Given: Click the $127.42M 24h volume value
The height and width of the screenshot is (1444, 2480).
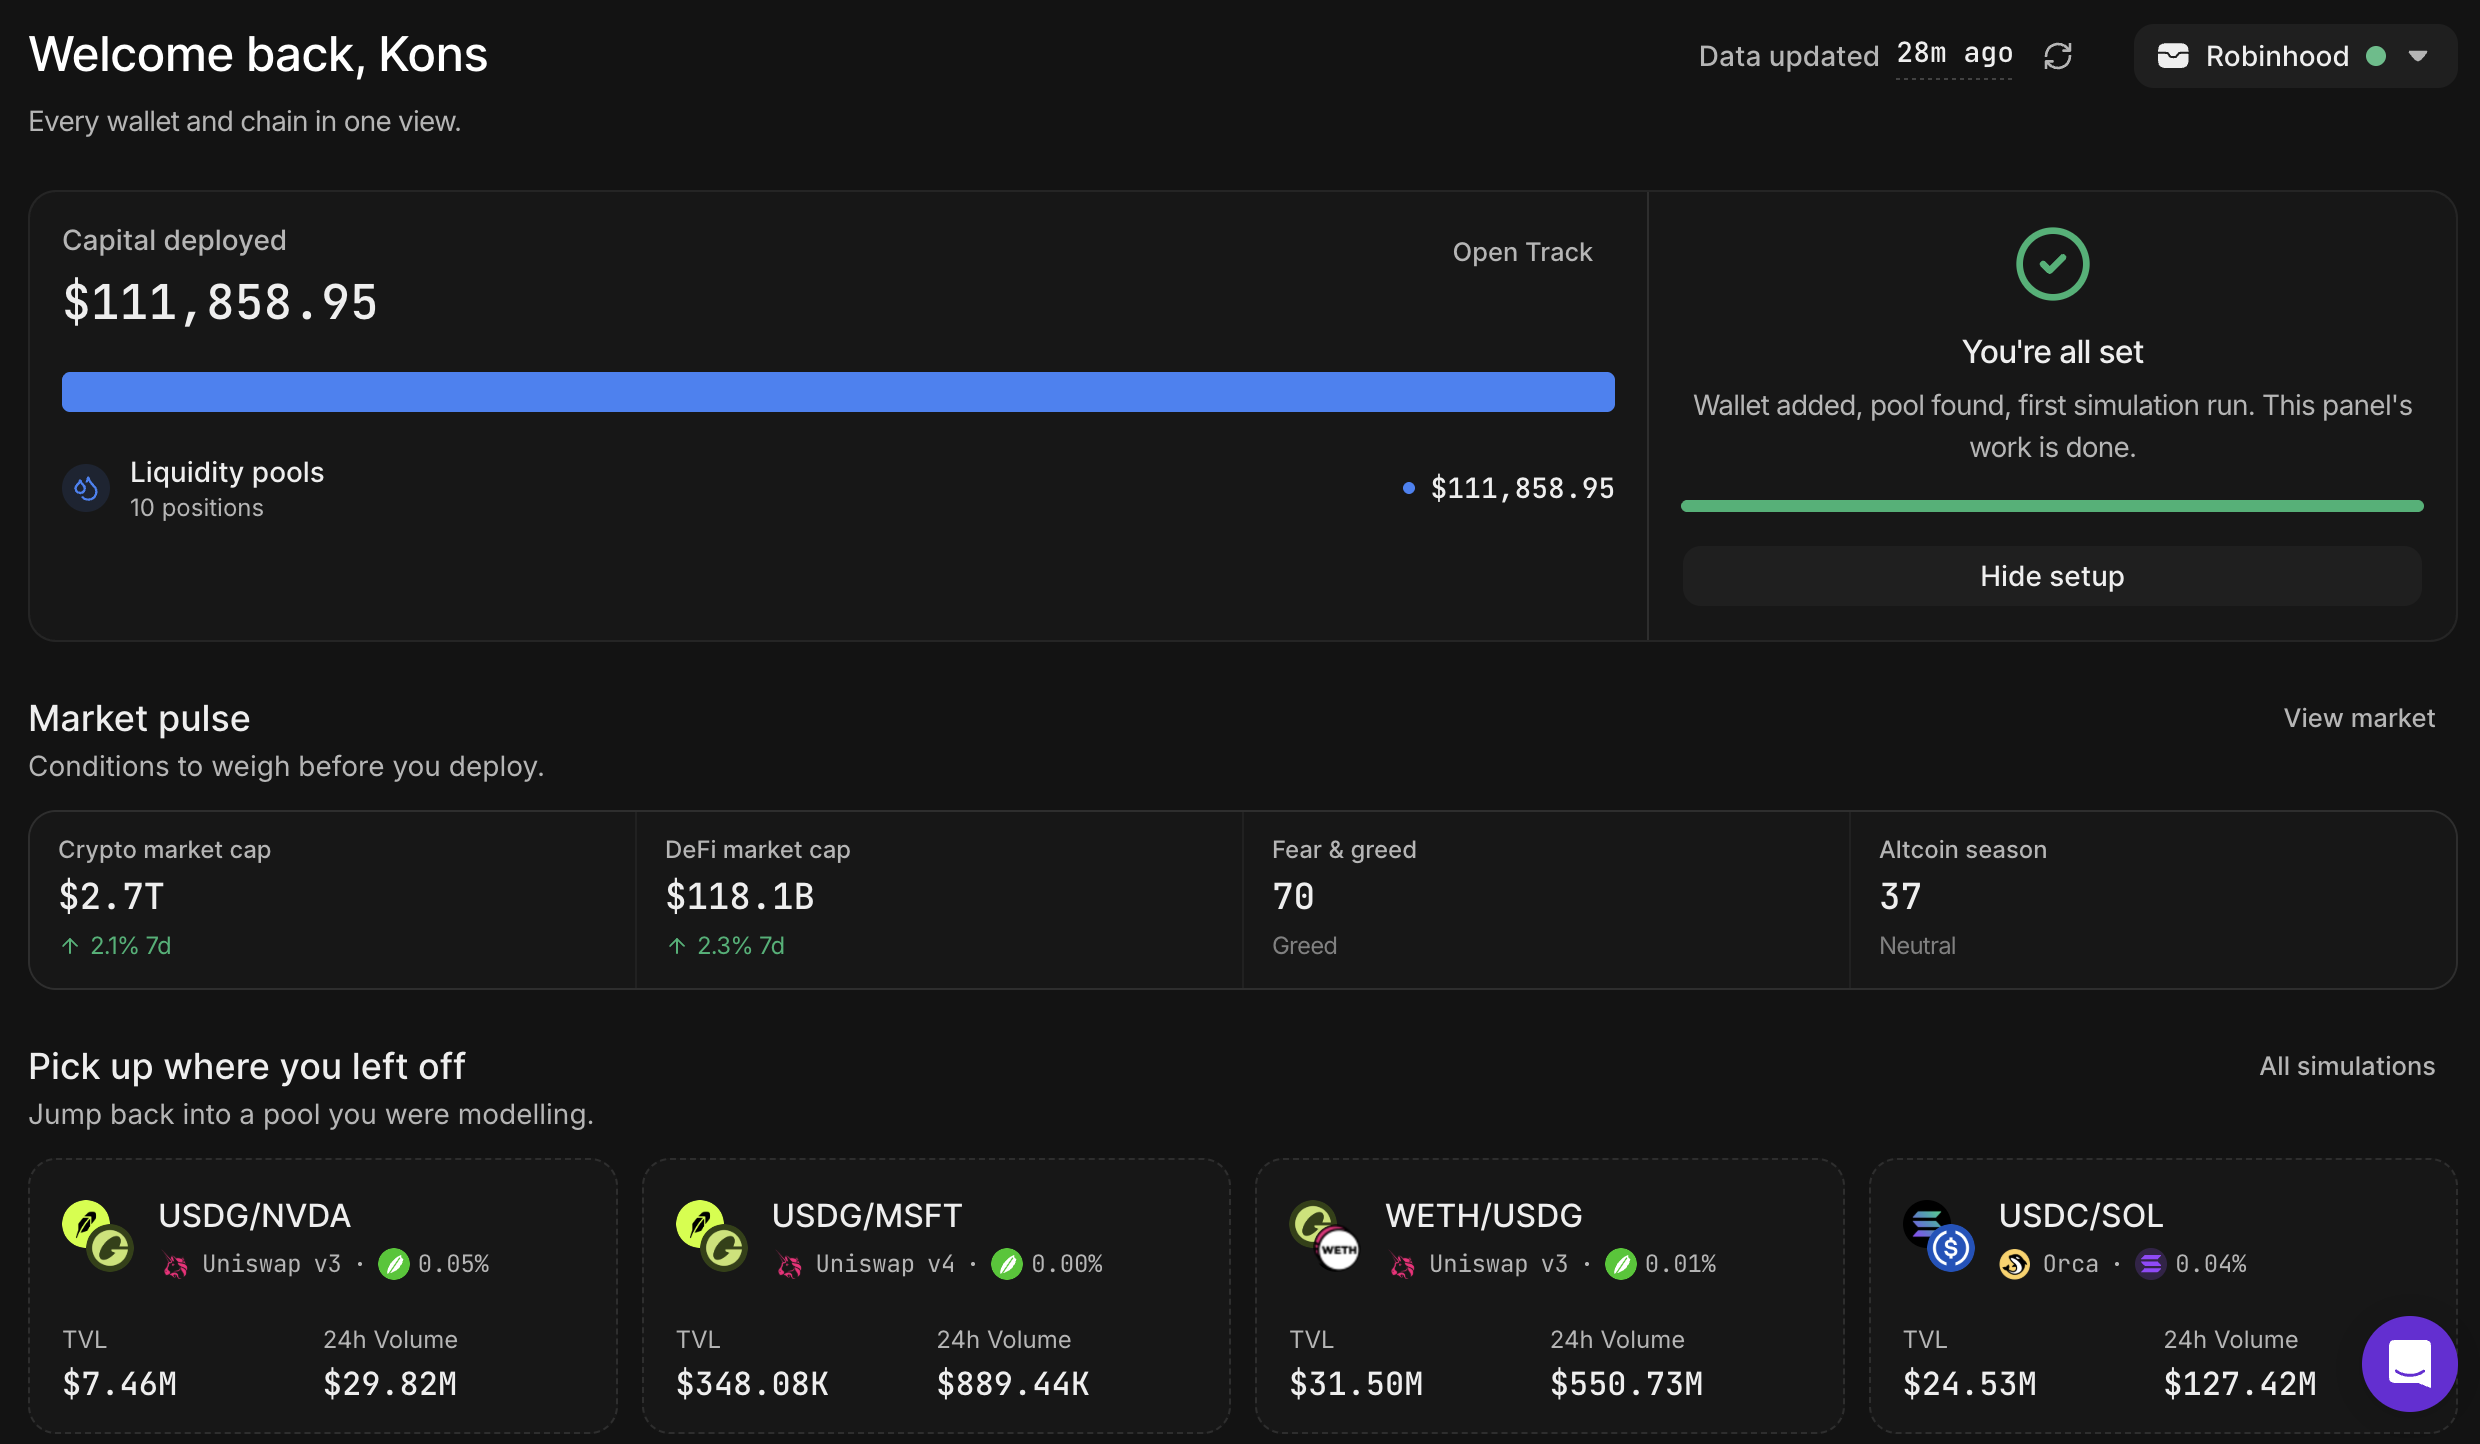Looking at the screenshot, I should click(x=2240, y=1384).
